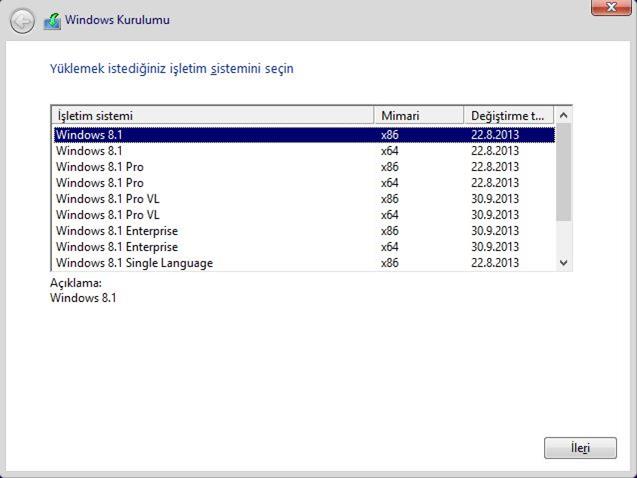
Task: Sort by İşletim sistemi column header
Action: click(212, 116)
